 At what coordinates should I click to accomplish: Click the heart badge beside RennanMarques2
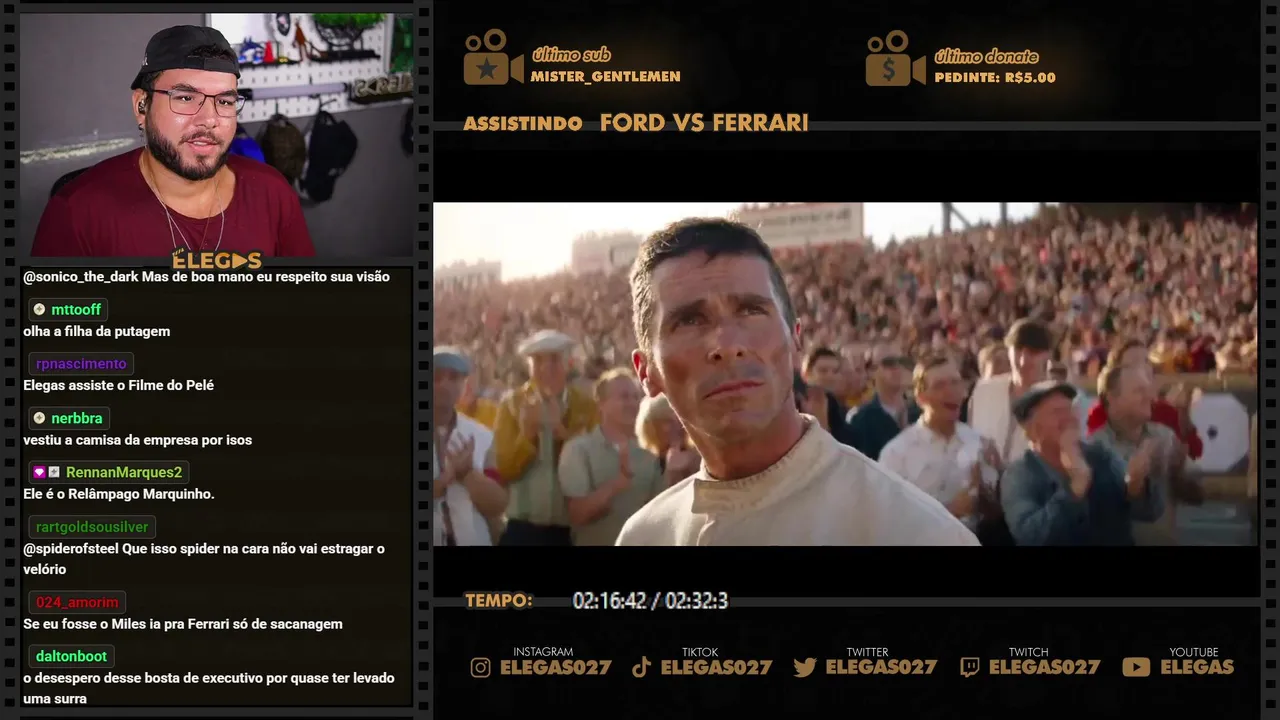(39, 472)
